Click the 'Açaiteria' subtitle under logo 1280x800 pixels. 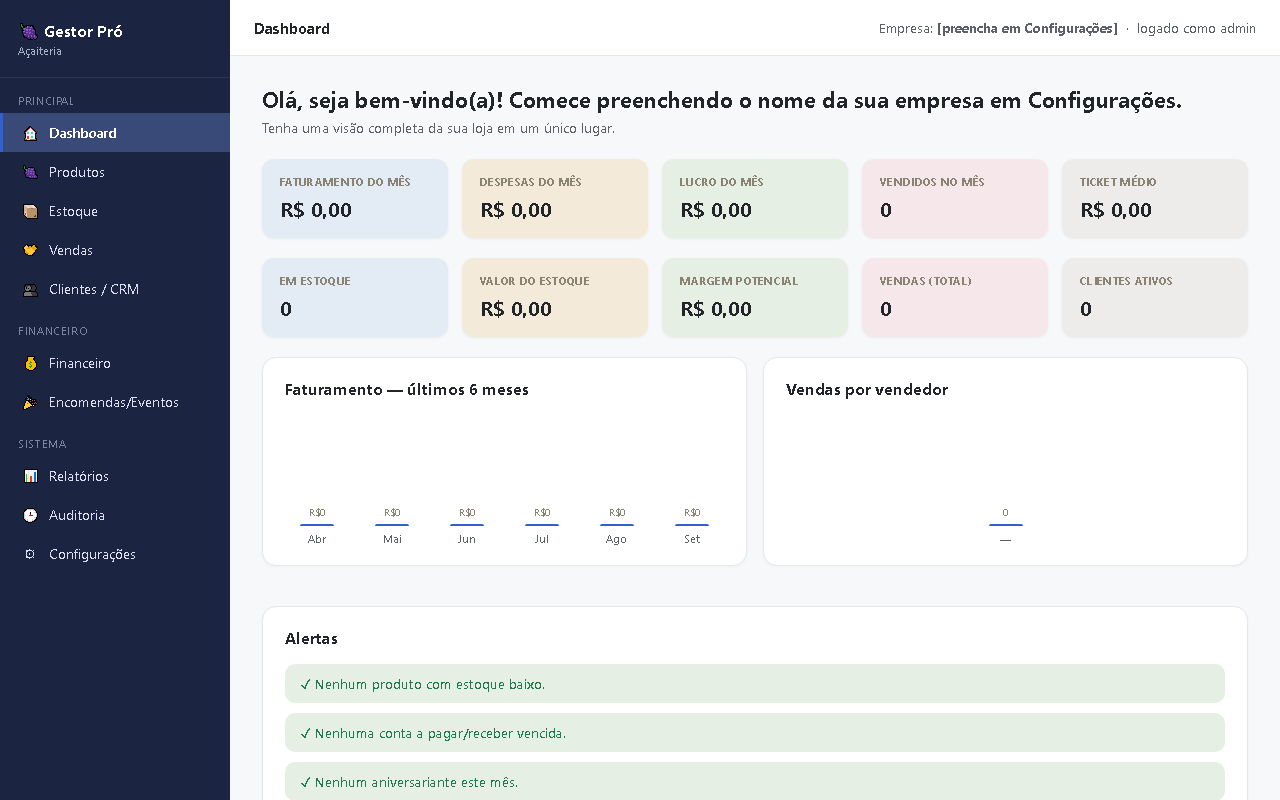[40, 51]
